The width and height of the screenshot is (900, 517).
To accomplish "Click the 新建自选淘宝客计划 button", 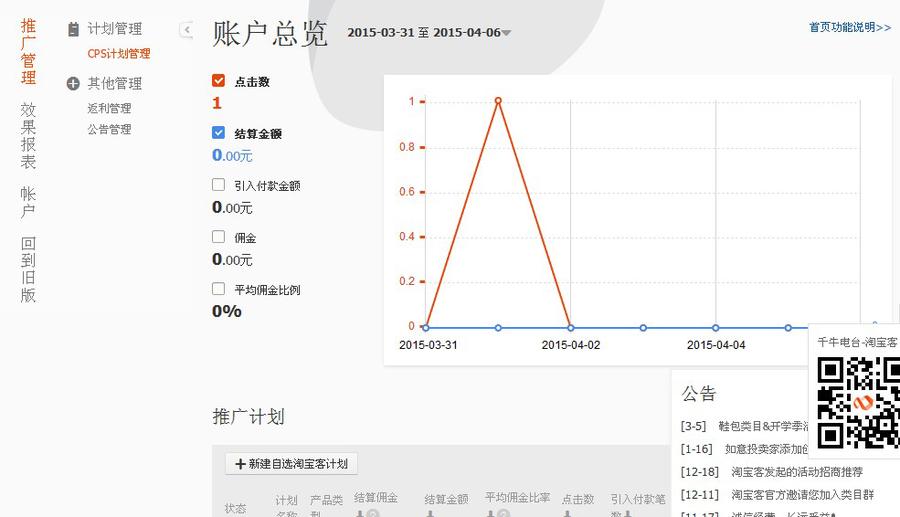I will pos(291,464).
